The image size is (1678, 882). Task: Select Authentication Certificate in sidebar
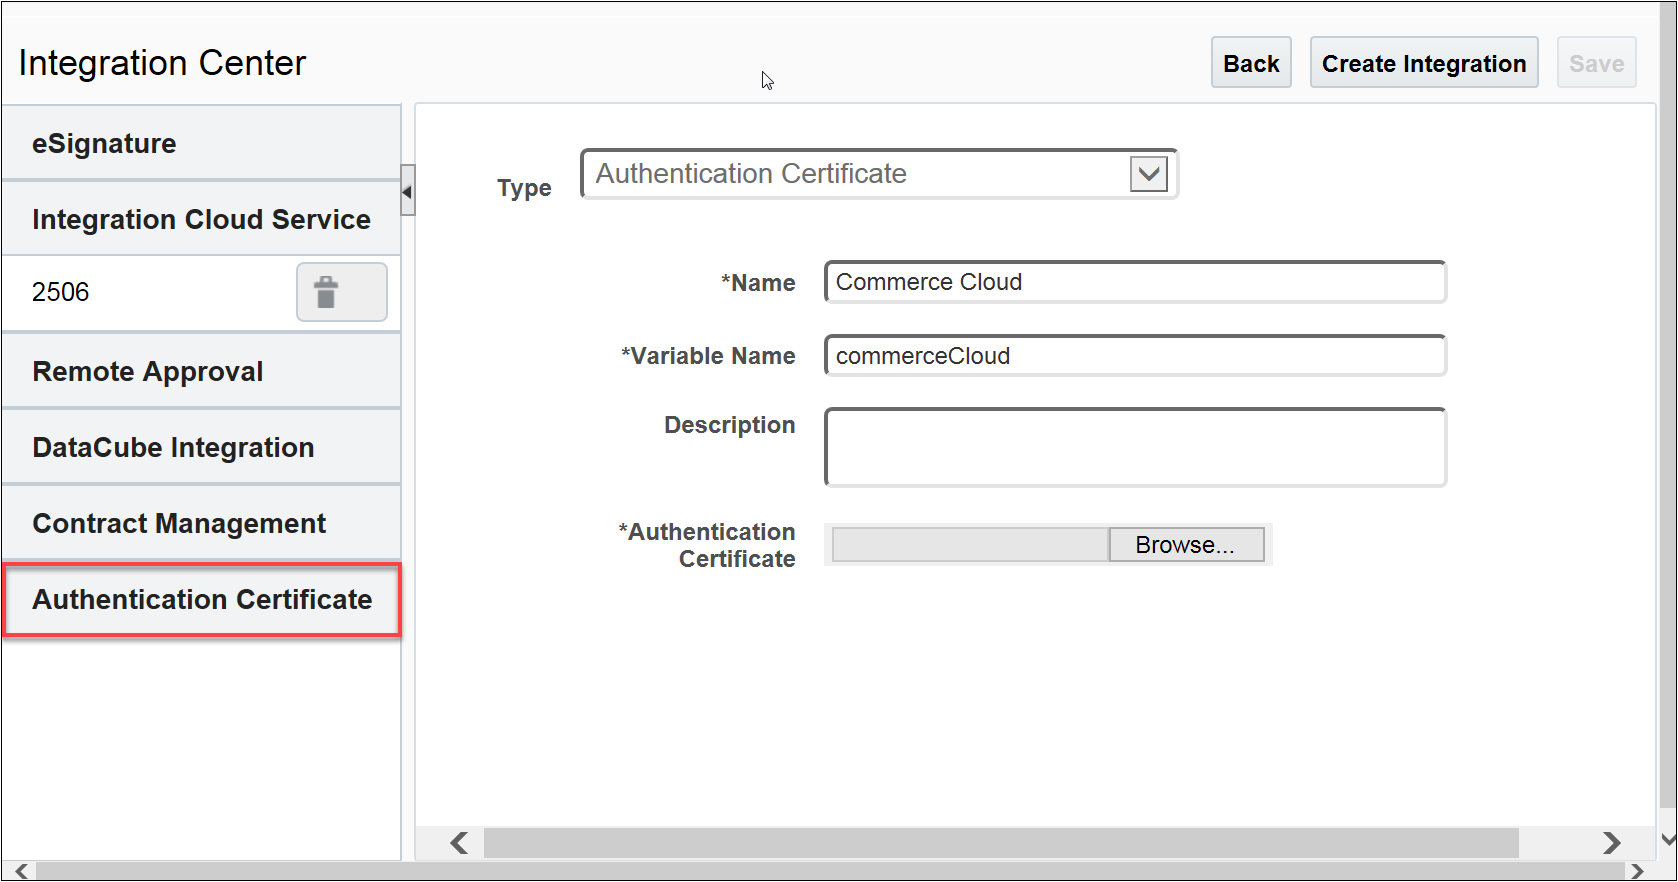[202, 600]
